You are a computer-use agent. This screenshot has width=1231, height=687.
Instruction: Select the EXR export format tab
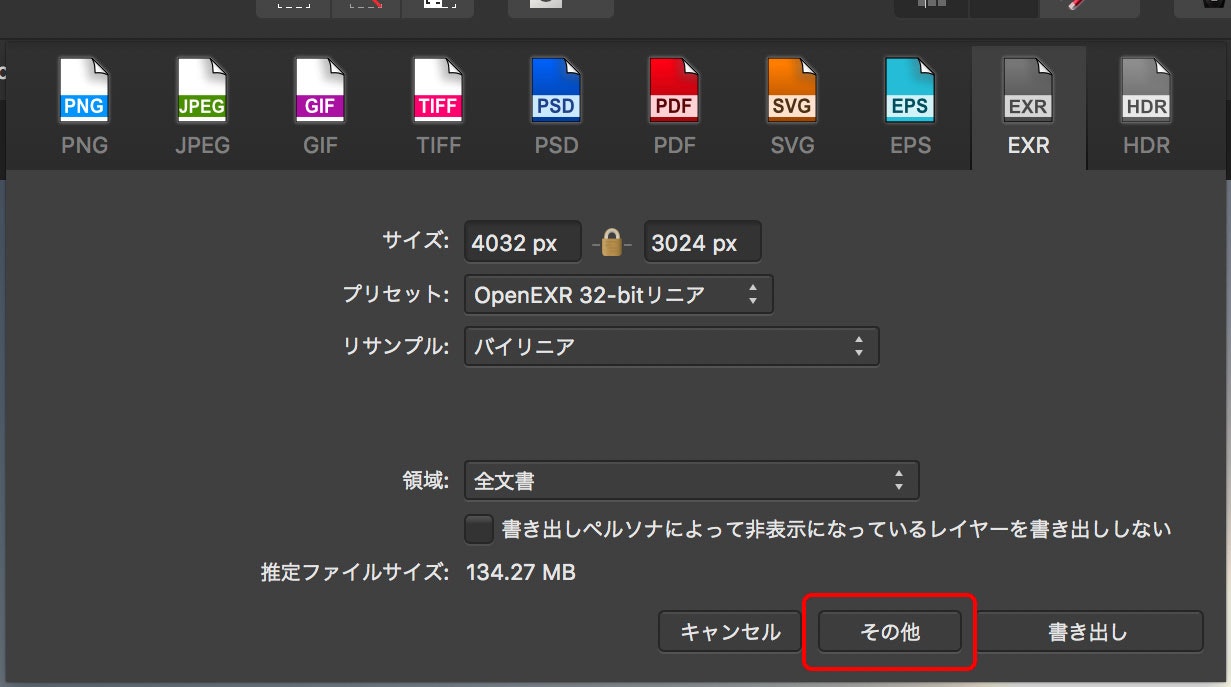1029,108
